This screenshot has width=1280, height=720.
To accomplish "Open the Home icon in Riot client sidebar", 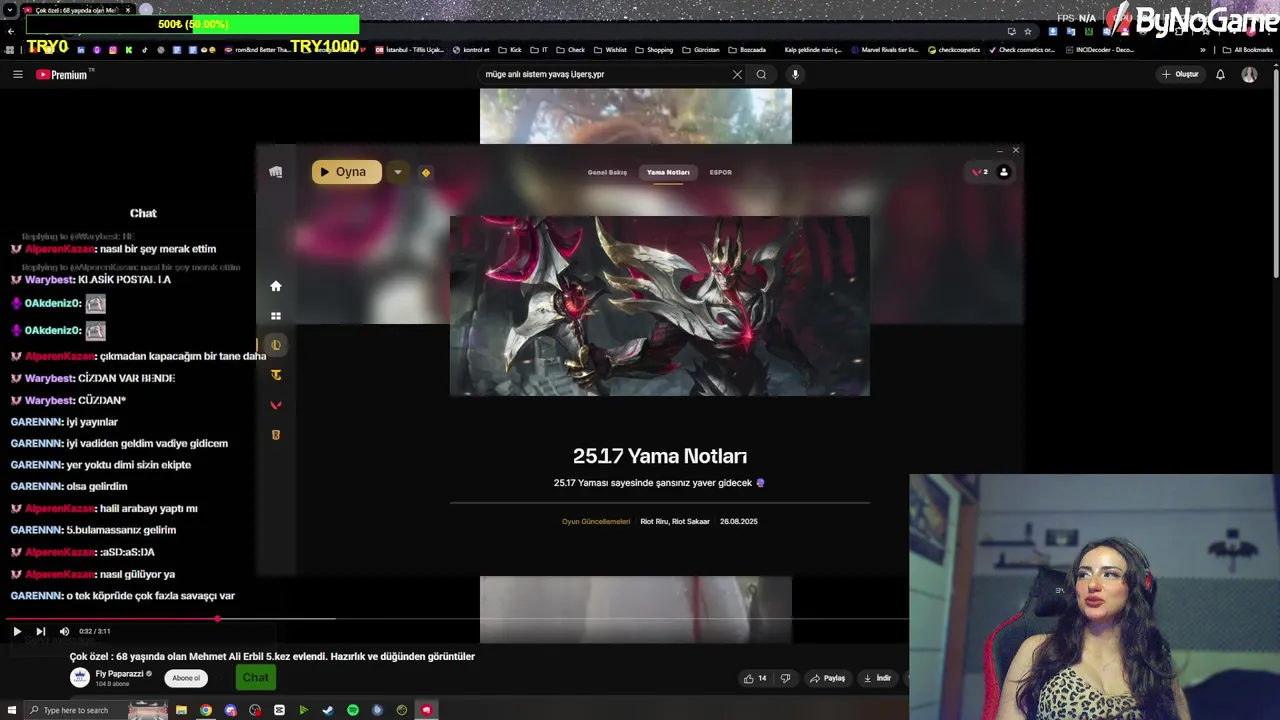I will (276, 286).
